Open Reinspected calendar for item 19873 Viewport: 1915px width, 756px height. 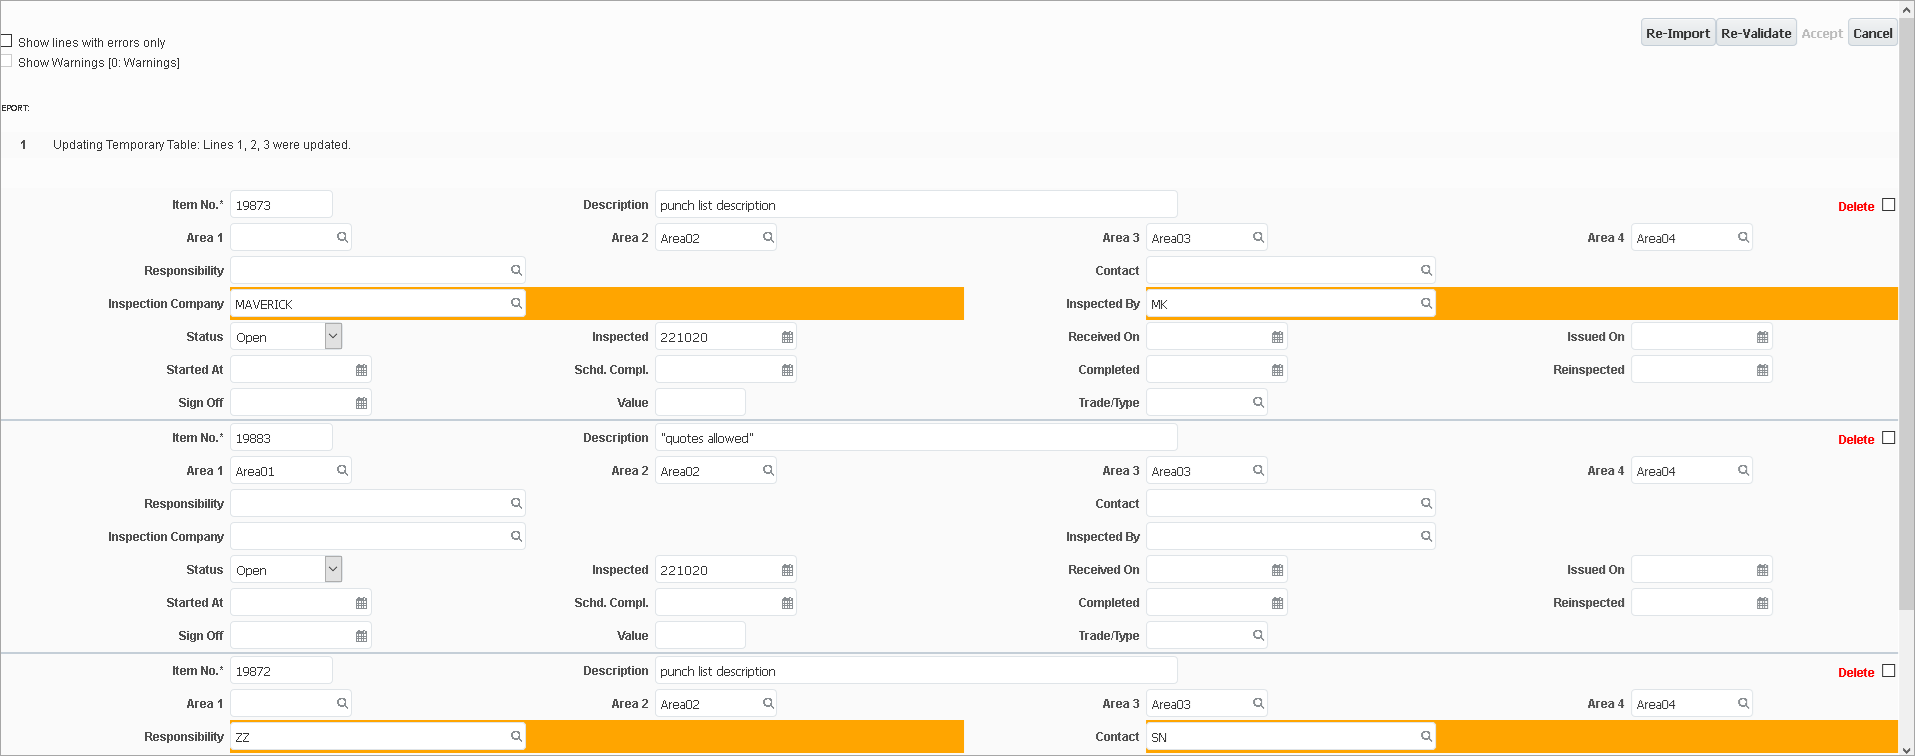point(1762,370)
